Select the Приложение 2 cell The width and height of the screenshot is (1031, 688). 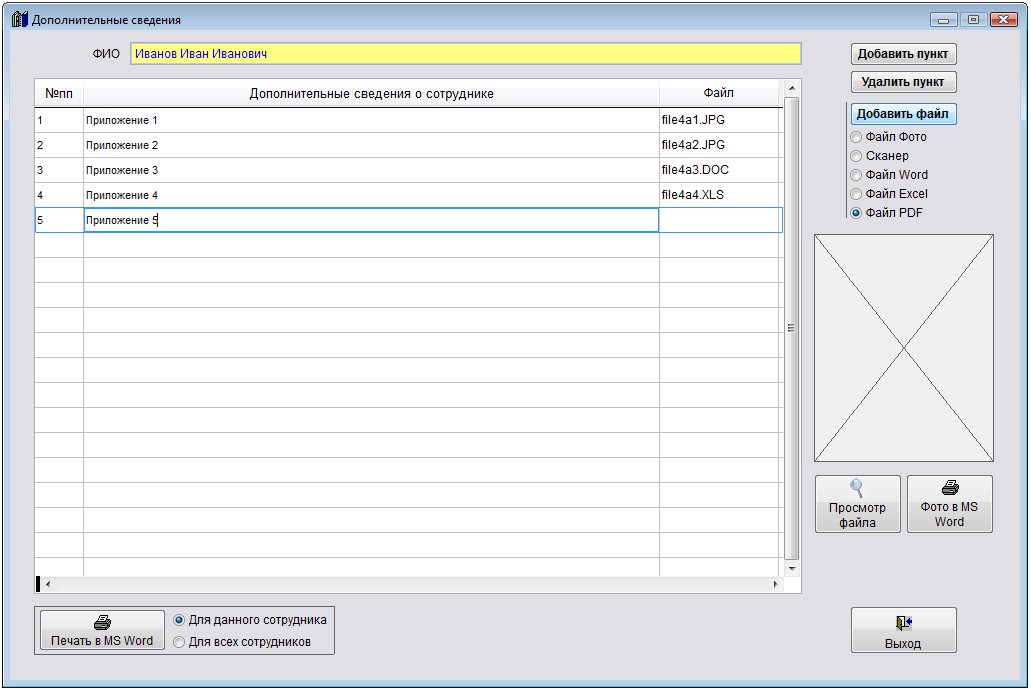372,145
